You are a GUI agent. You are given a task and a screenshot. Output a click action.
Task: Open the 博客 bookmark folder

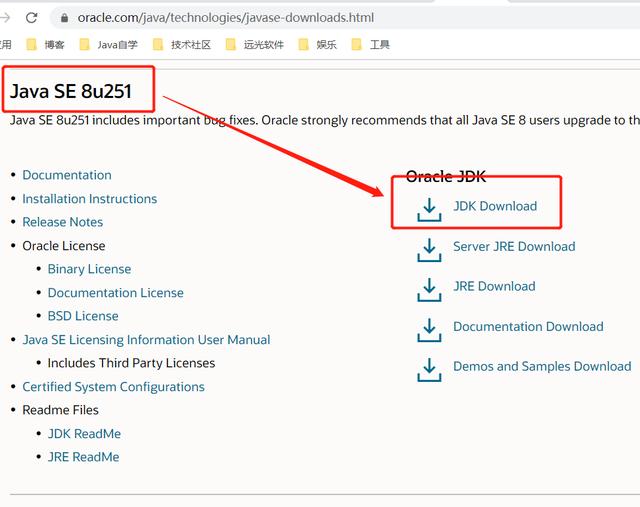(x=45, y=44)
